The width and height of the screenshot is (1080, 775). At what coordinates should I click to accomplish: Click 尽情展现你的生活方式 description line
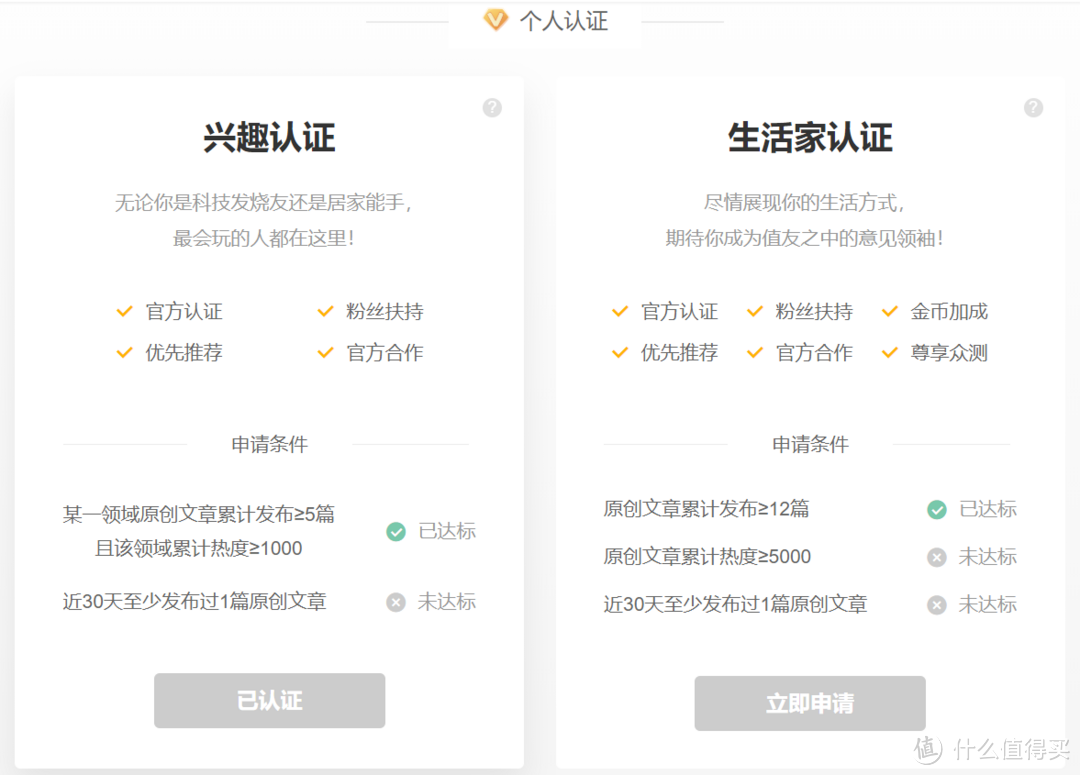click(804, 203)
